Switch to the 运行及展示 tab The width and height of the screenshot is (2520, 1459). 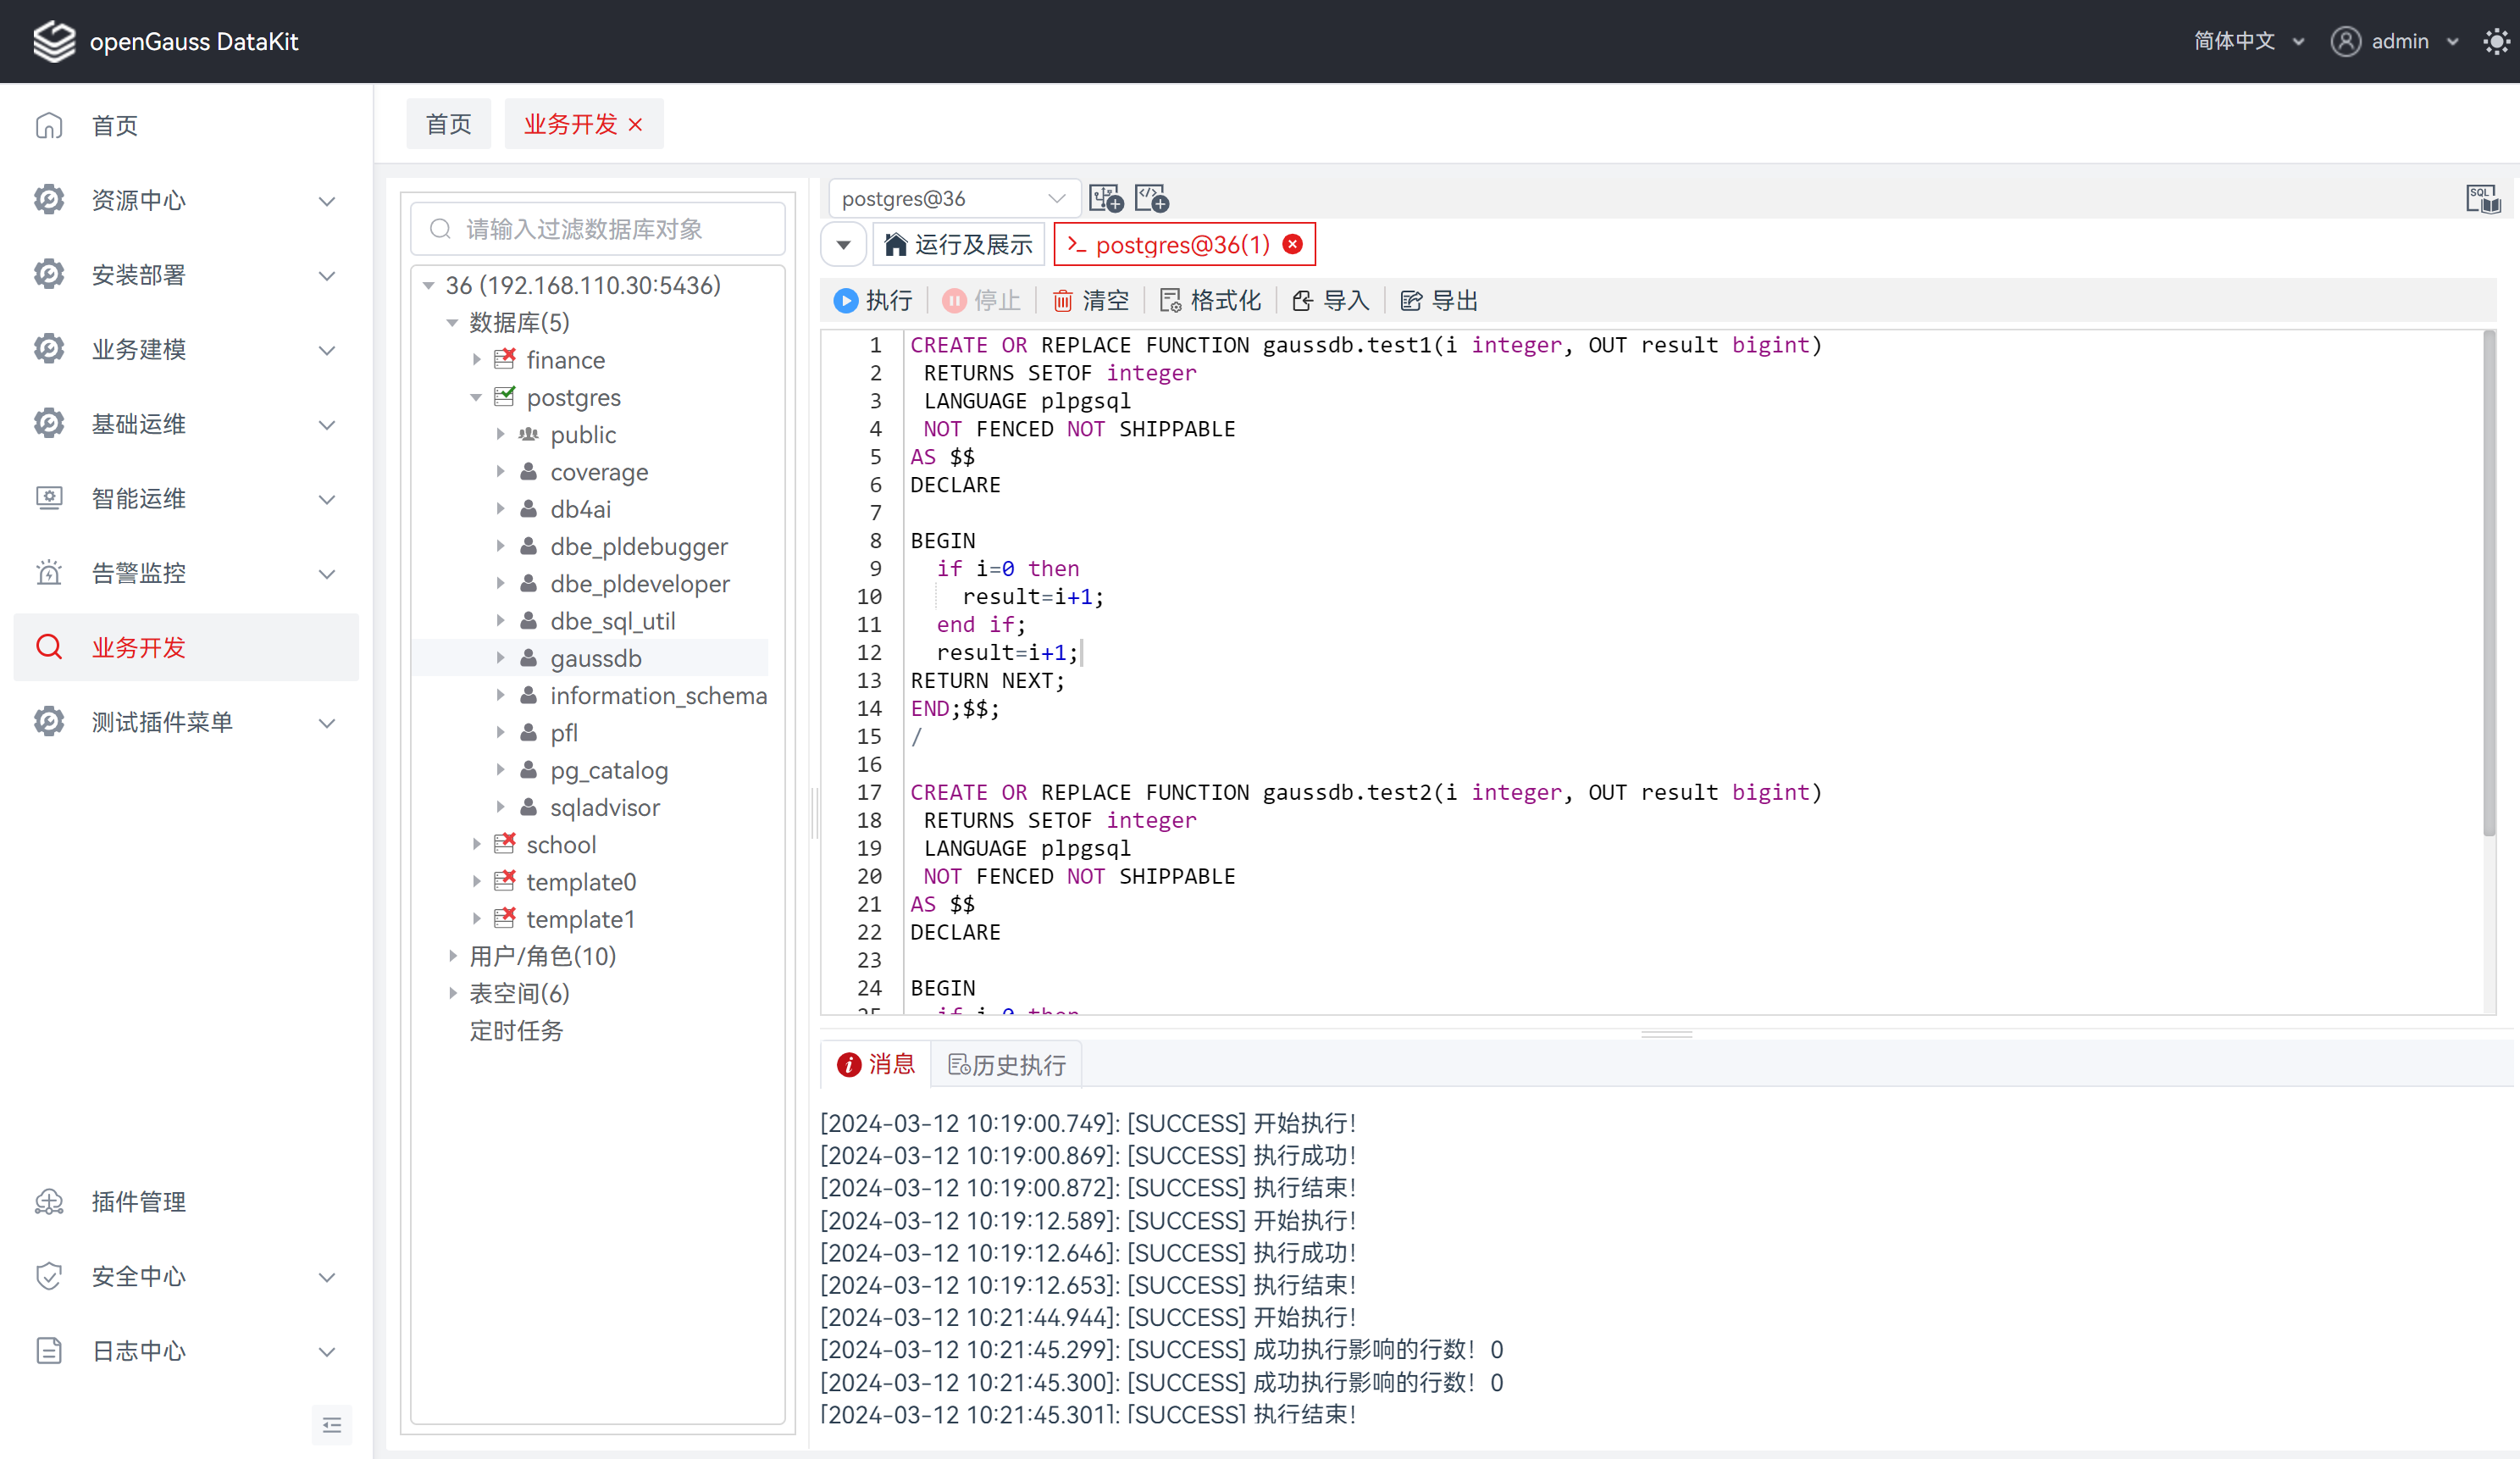click(958, 245)
